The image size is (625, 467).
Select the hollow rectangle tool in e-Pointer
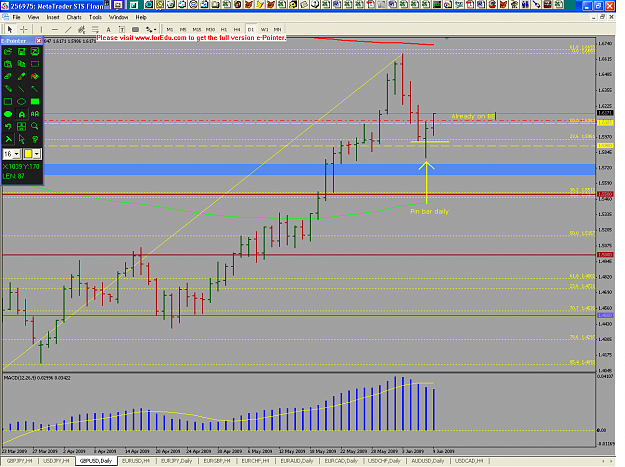click(x=8, y=102)
